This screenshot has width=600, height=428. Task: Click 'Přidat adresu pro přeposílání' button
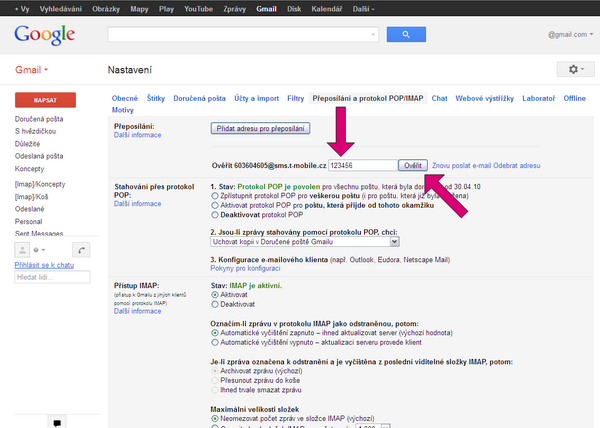coord(260,129)
